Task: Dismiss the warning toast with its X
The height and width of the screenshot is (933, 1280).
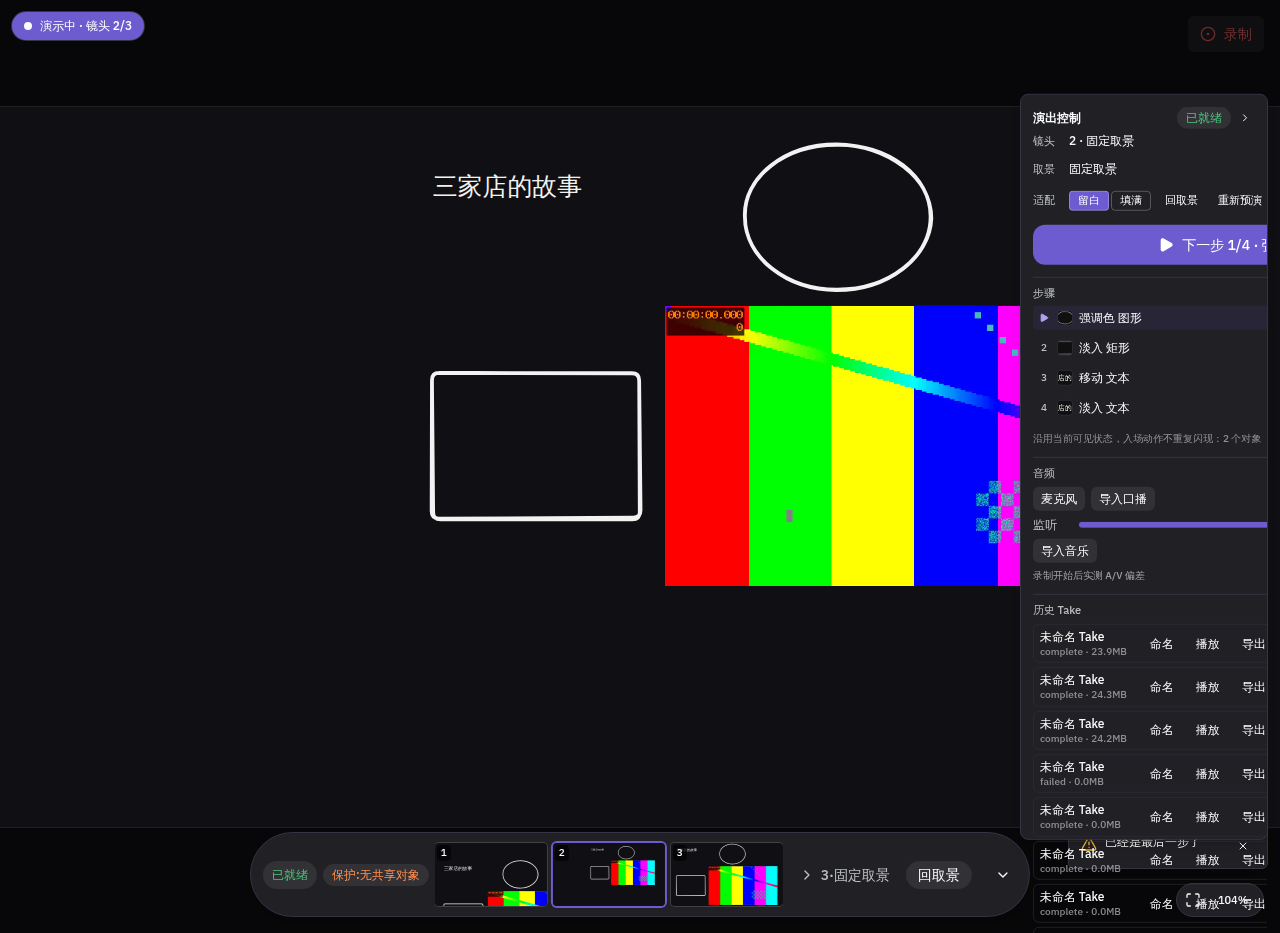Action: coord(1243,846)
